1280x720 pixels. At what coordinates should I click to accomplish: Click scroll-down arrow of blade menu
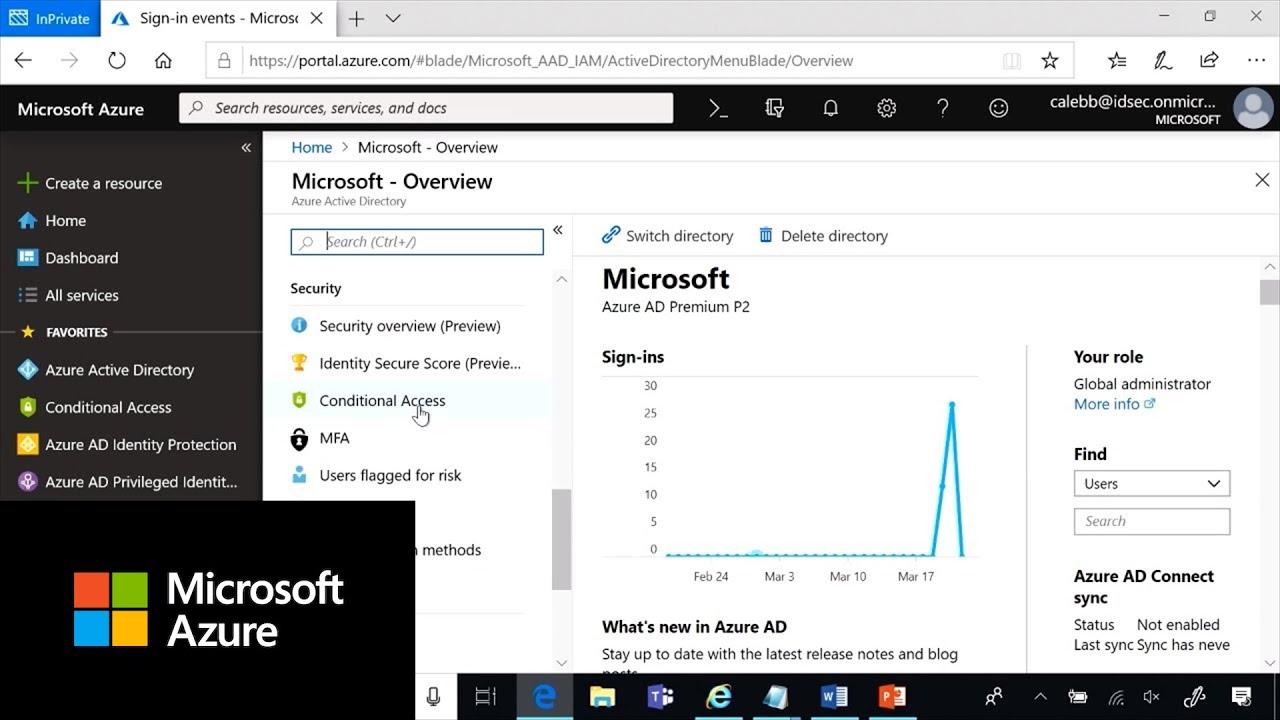point(562,662)
